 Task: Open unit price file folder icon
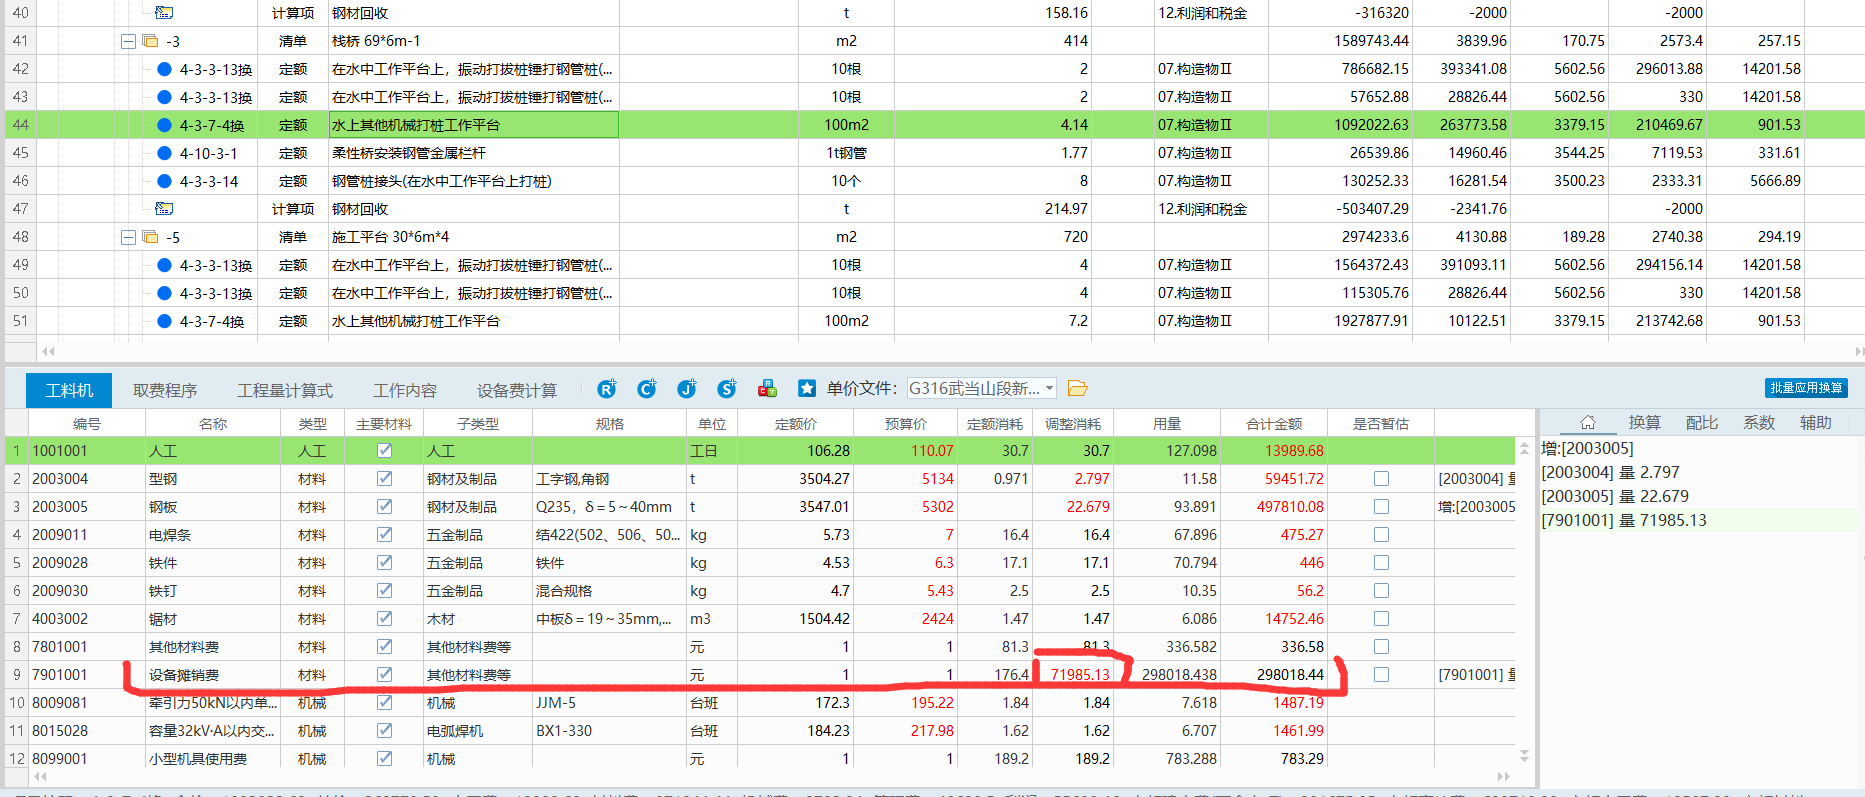point(1077,388)
